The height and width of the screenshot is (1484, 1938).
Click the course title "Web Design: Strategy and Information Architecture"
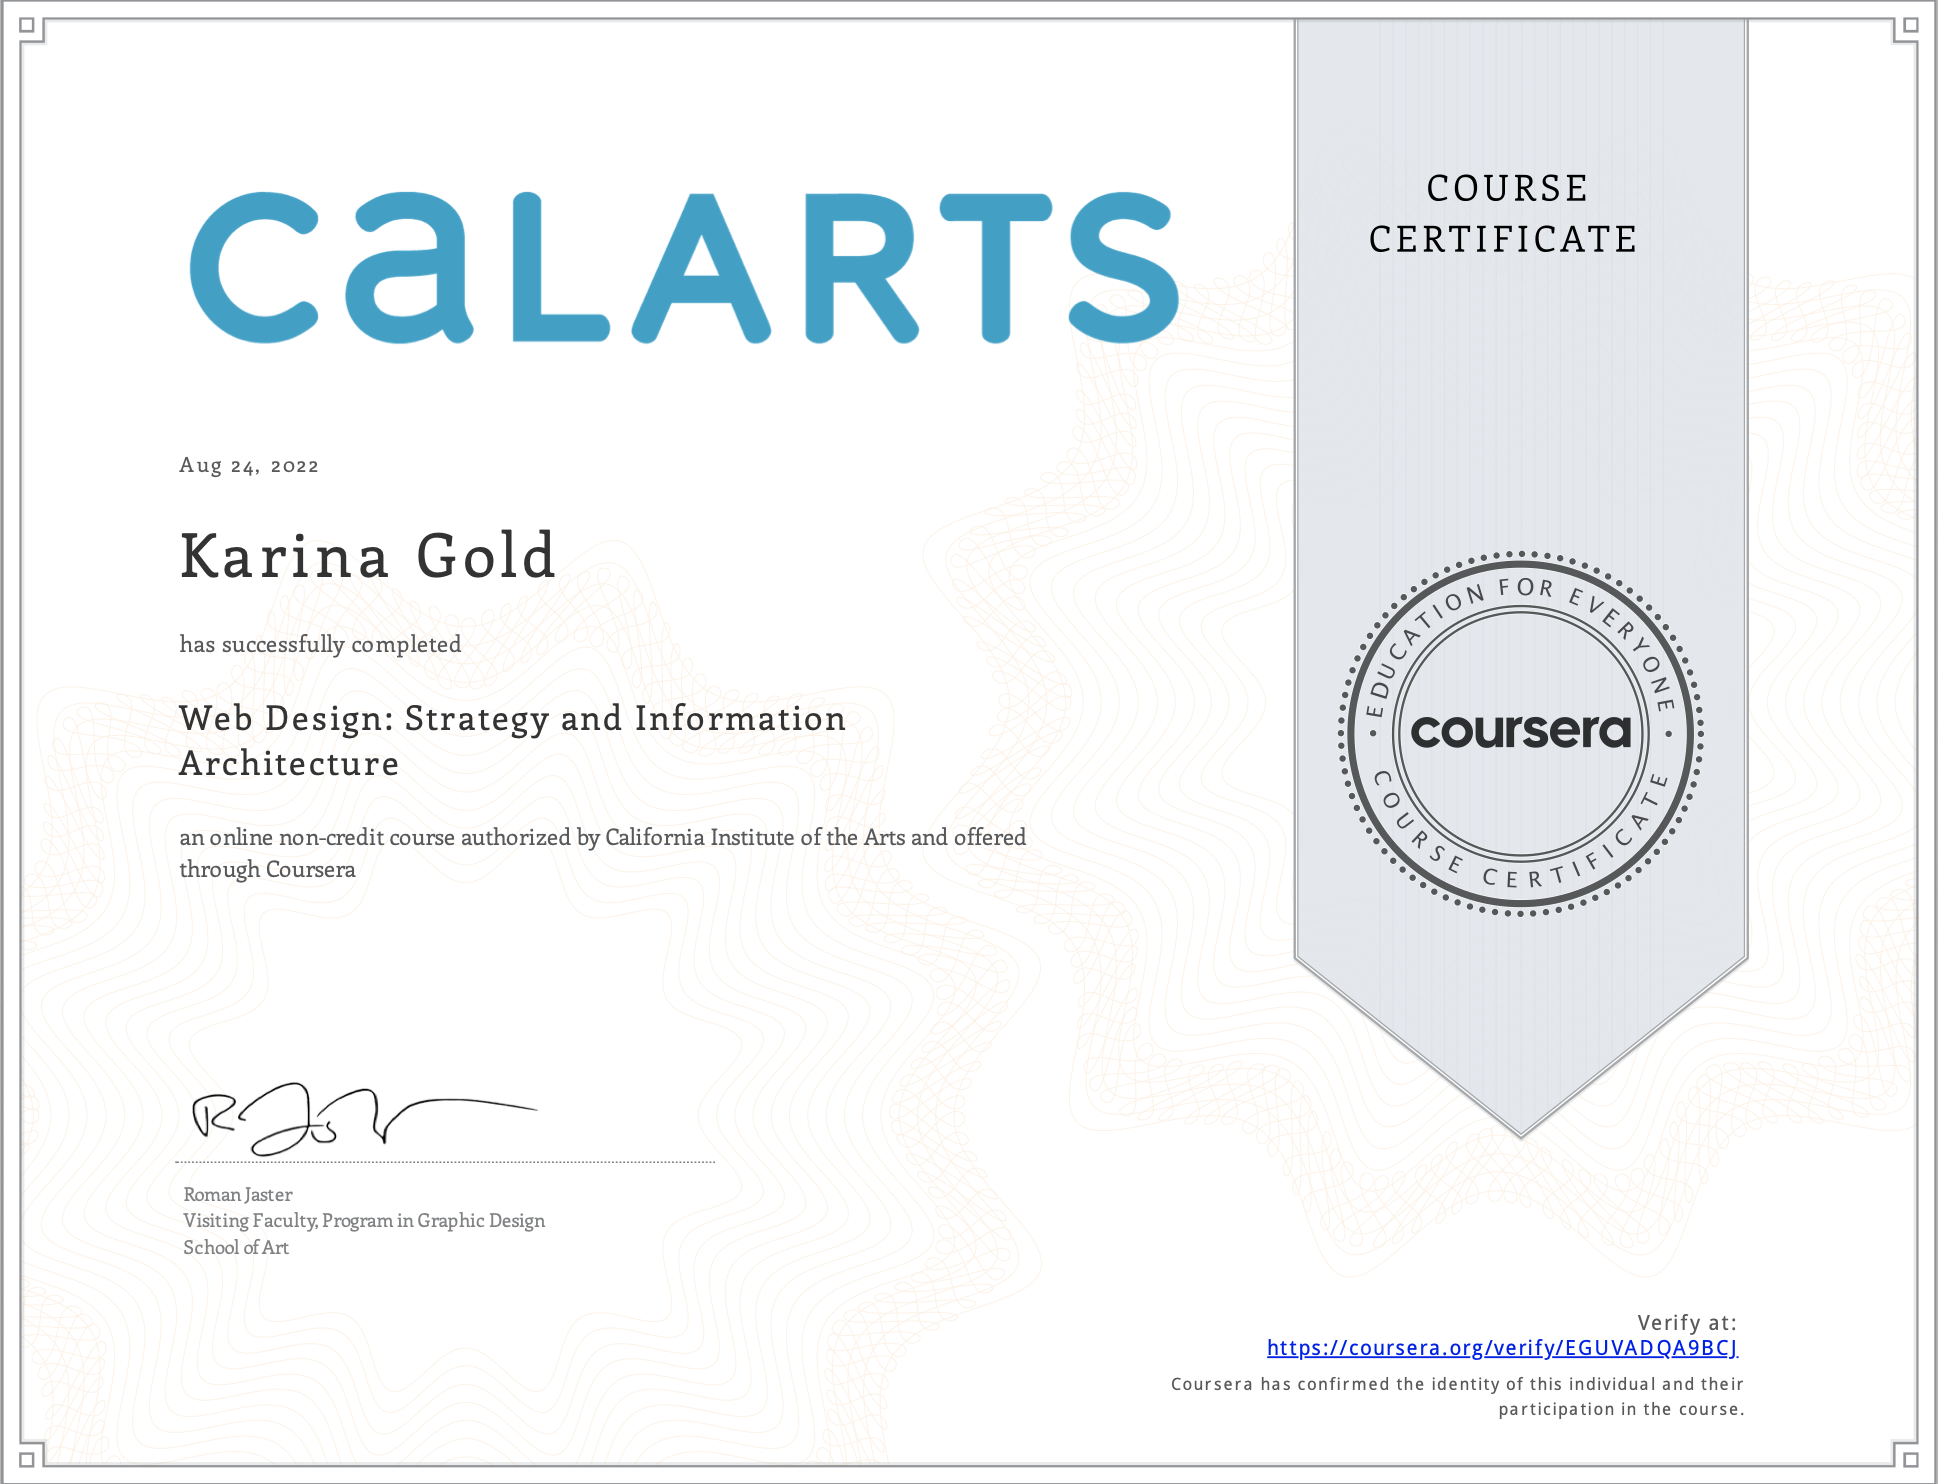click(513, 741)
